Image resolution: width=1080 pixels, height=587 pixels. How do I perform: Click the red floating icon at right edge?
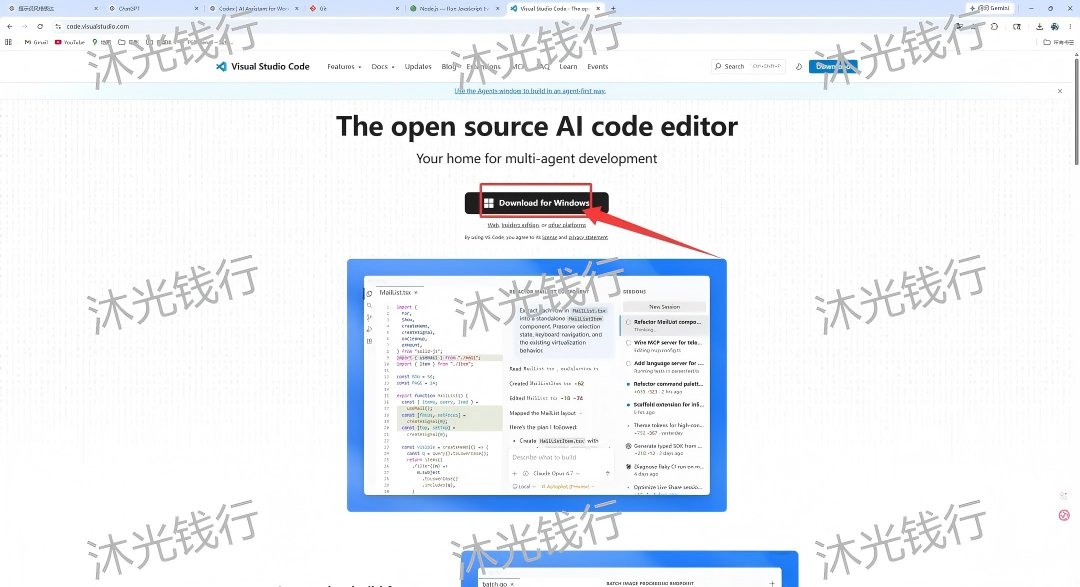pos(1064,515)
